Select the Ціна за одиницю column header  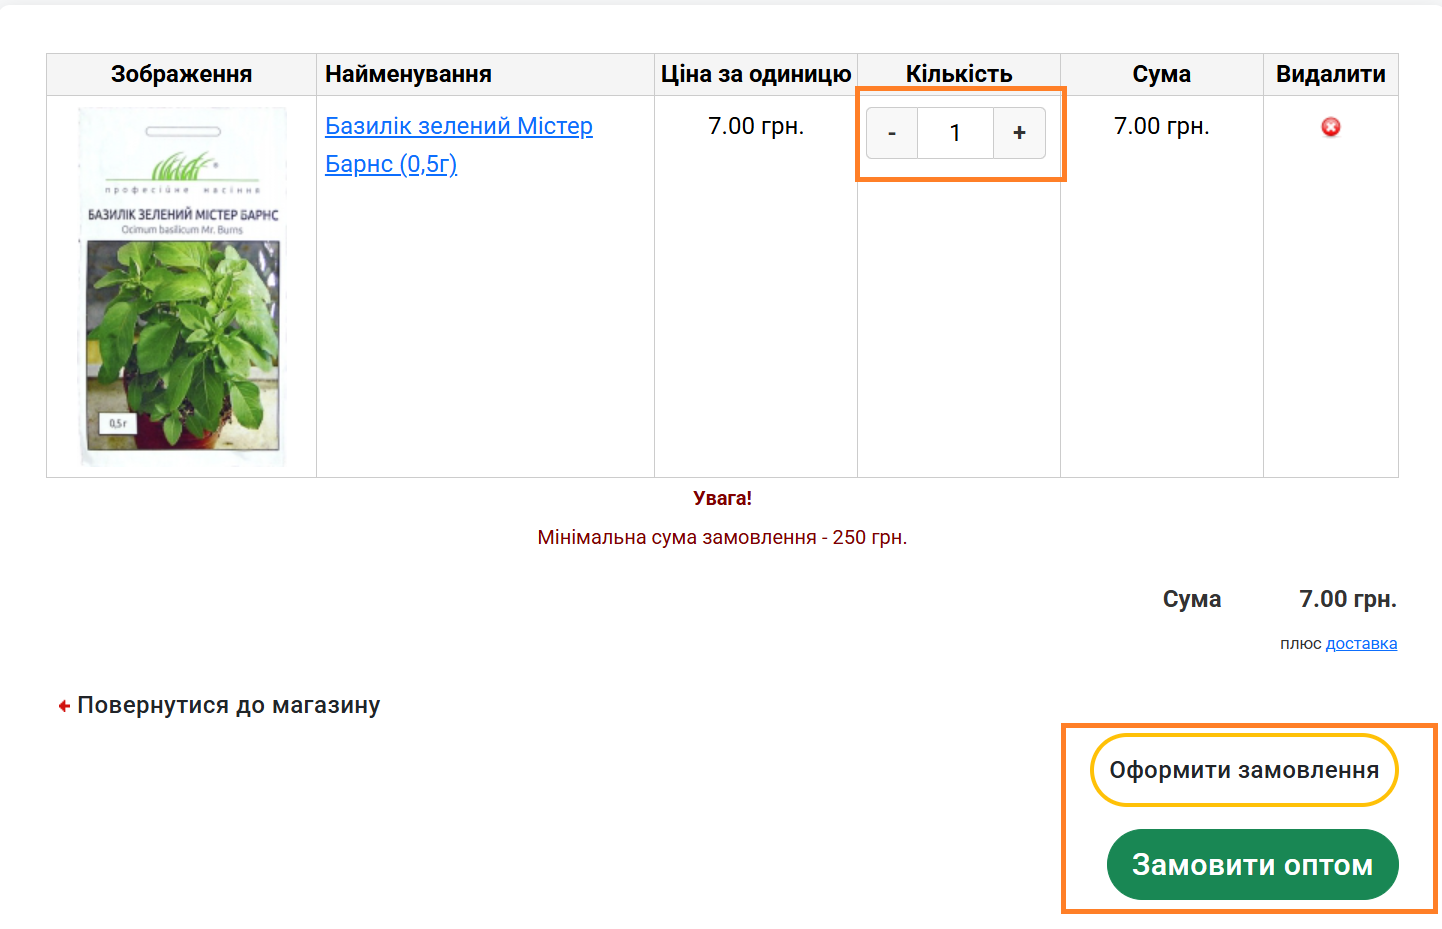[x=756, y=74]
